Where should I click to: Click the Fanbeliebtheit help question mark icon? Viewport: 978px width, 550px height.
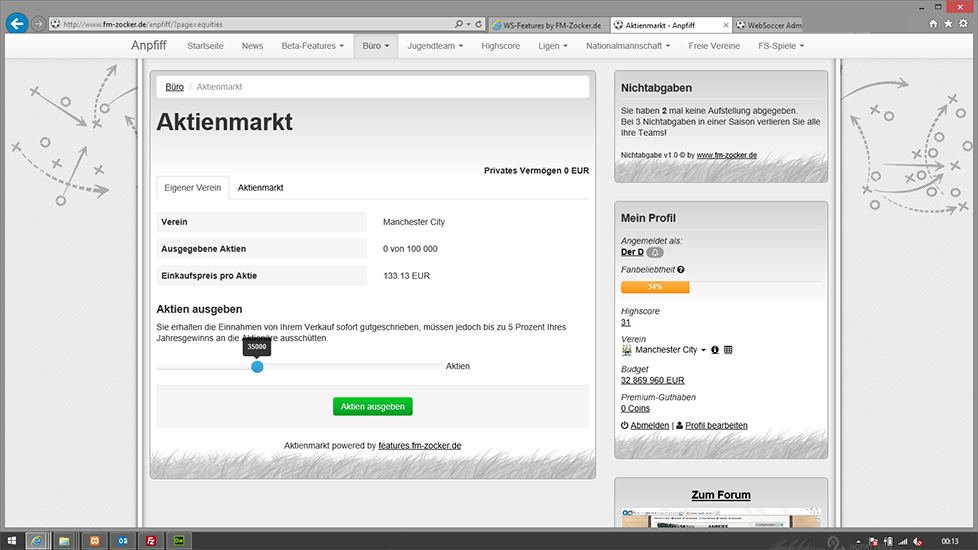[x=681, y=270]
